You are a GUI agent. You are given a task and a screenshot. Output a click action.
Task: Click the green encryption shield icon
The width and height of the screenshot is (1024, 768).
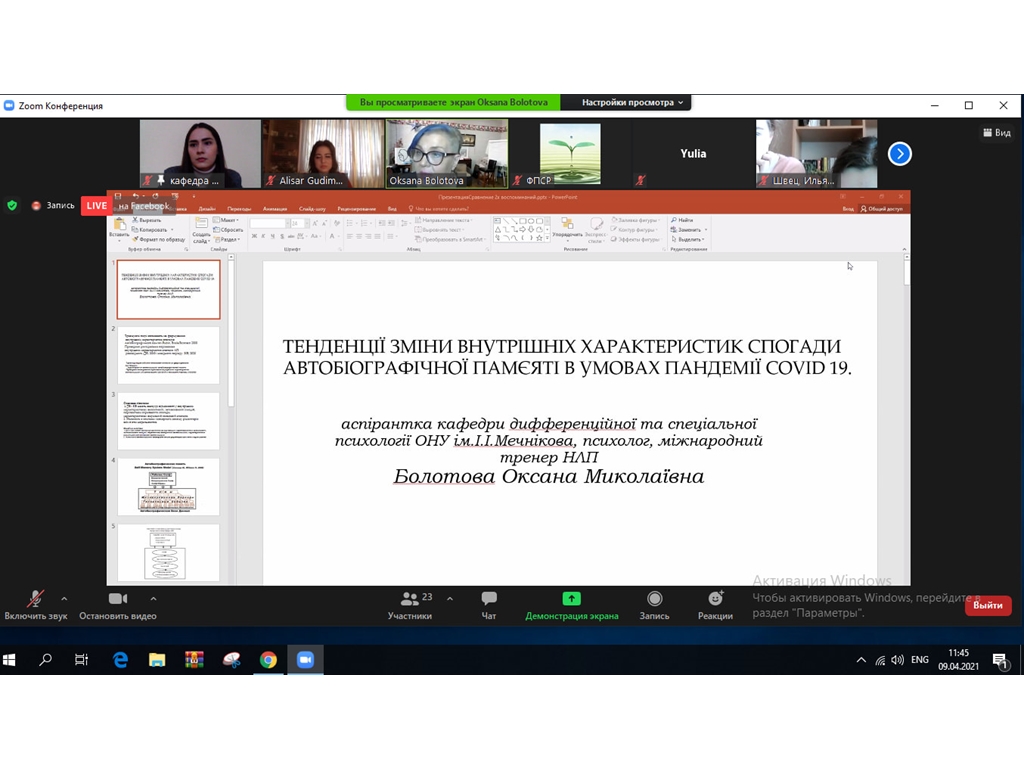(x=12, y=206)
